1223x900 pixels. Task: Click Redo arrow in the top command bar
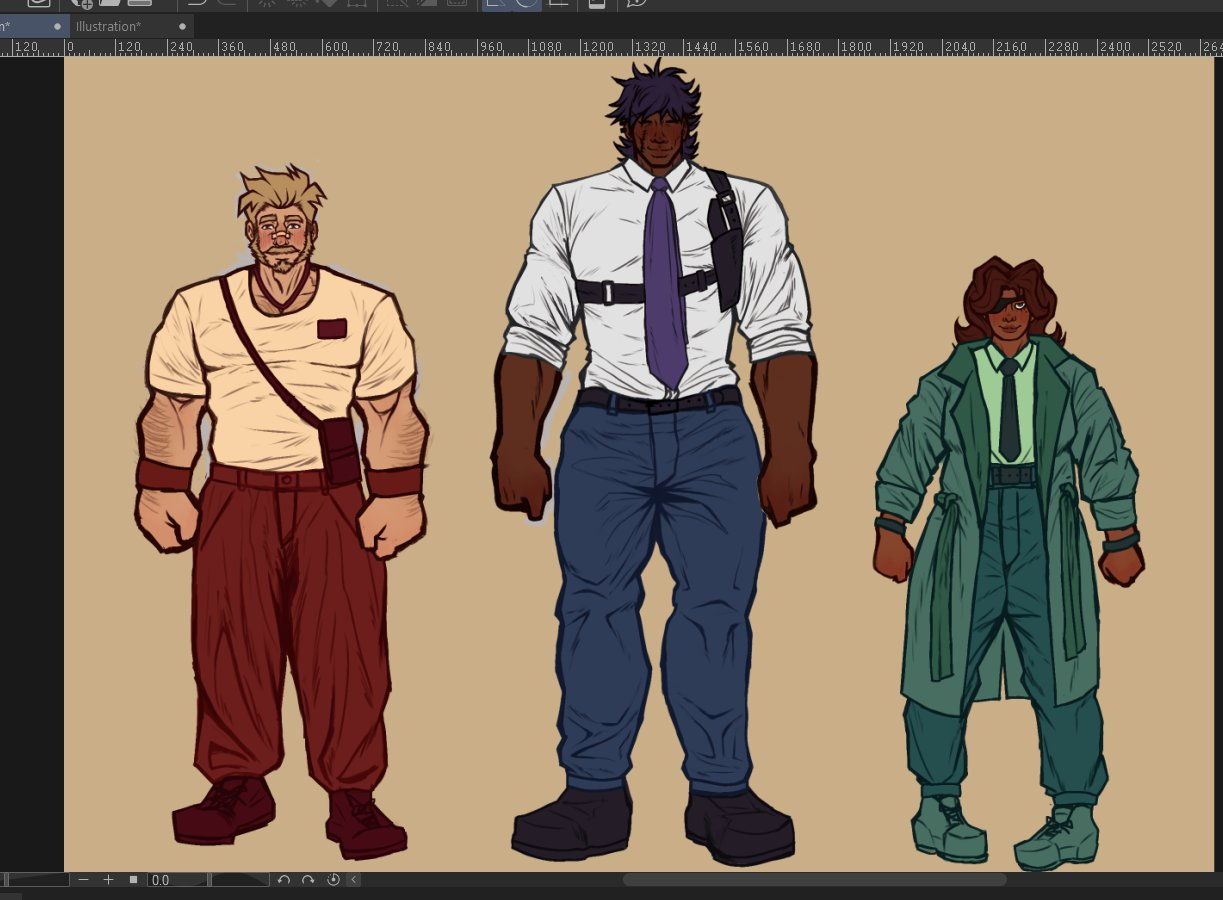click(227, 3)
